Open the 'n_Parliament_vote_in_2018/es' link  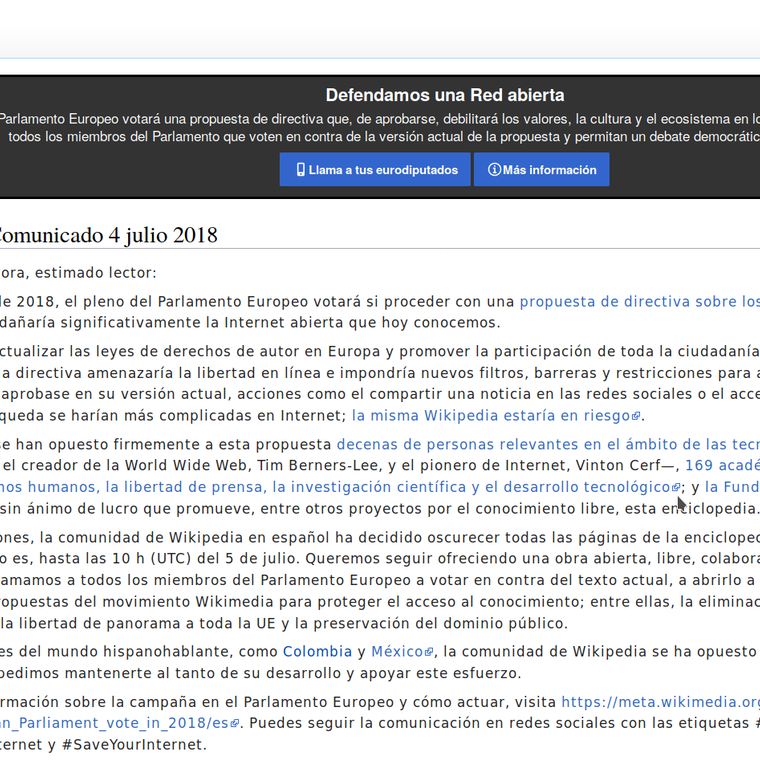114,723
